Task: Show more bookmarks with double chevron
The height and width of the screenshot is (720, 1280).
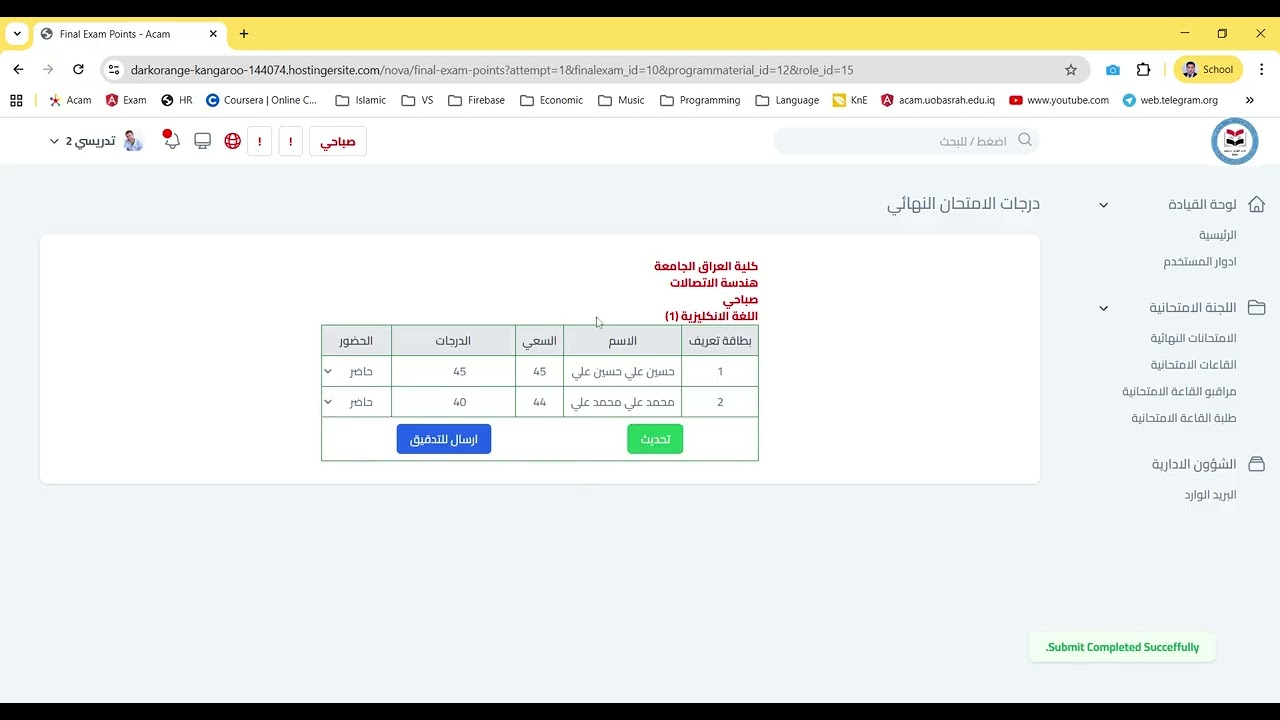Action: click(1249, 100)
